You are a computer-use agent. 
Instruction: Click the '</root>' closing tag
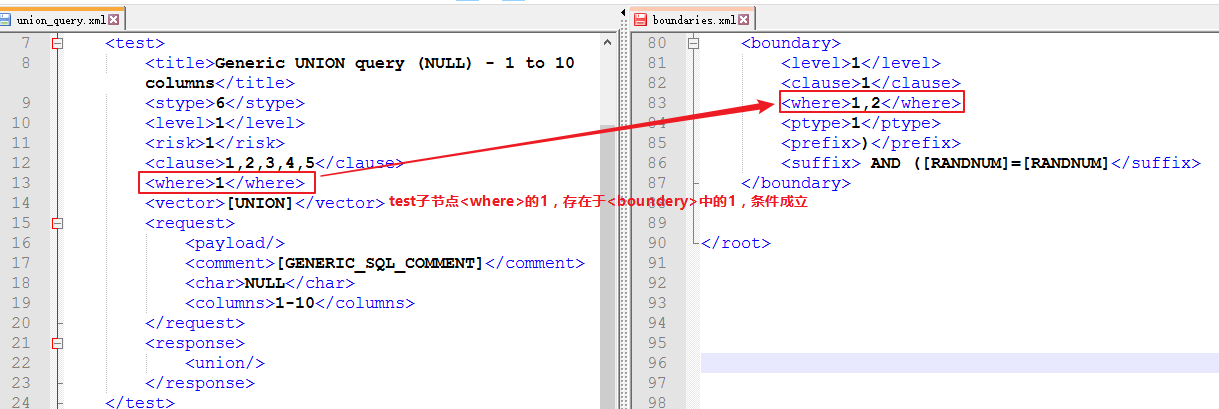pos(736,243)
